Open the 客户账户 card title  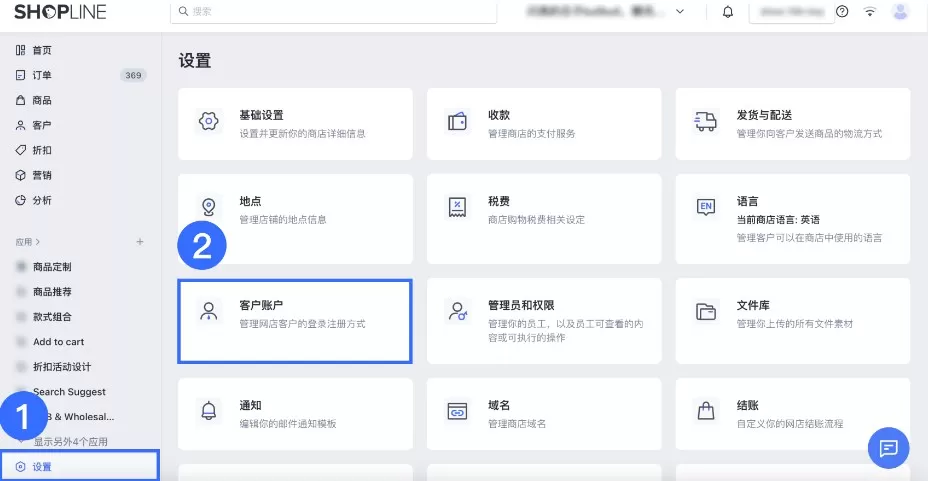pos(261,305)
